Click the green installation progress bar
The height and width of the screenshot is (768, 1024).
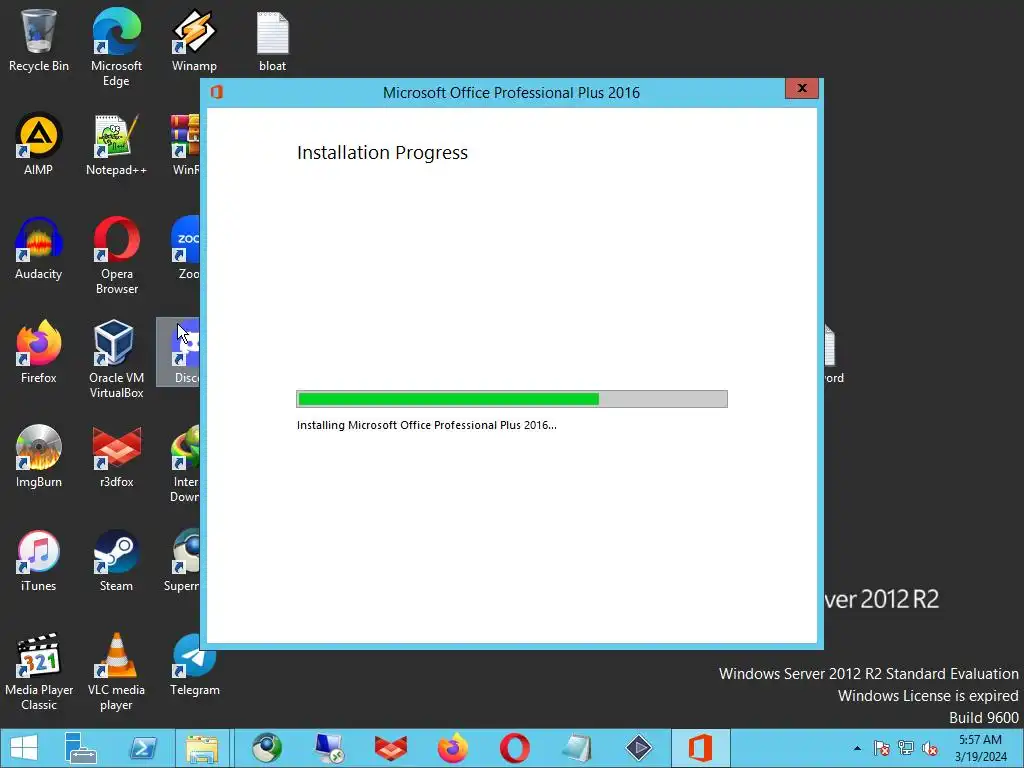[x=512, y=399]
